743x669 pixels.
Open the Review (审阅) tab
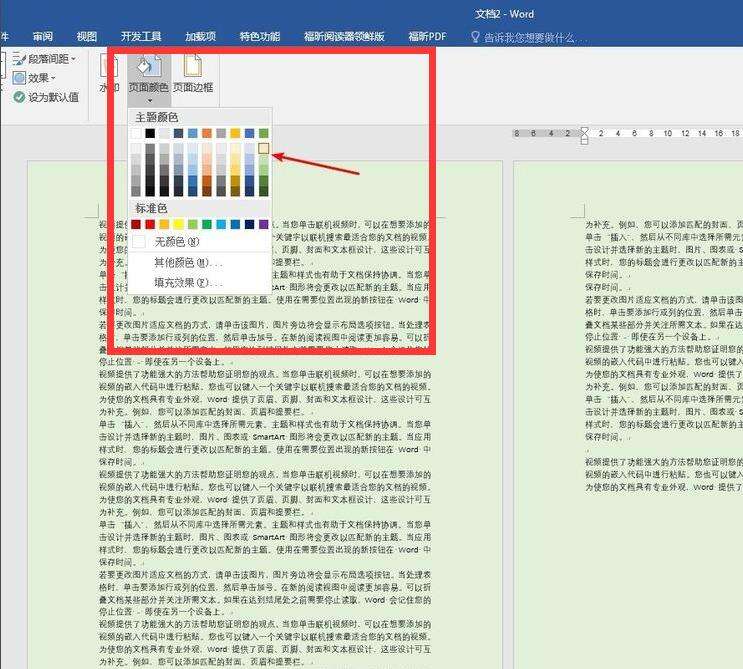(43, 36)
